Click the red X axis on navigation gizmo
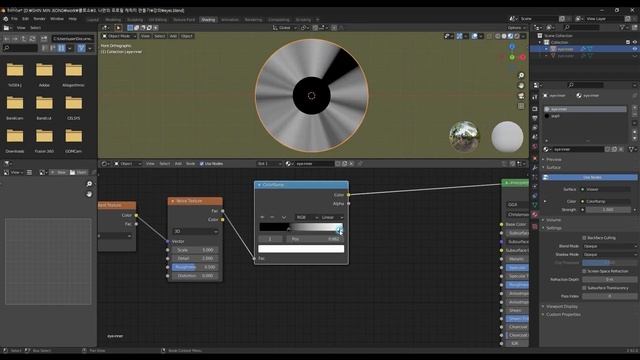This screenshot has width=640, height=360. click(x=522, y=57)
